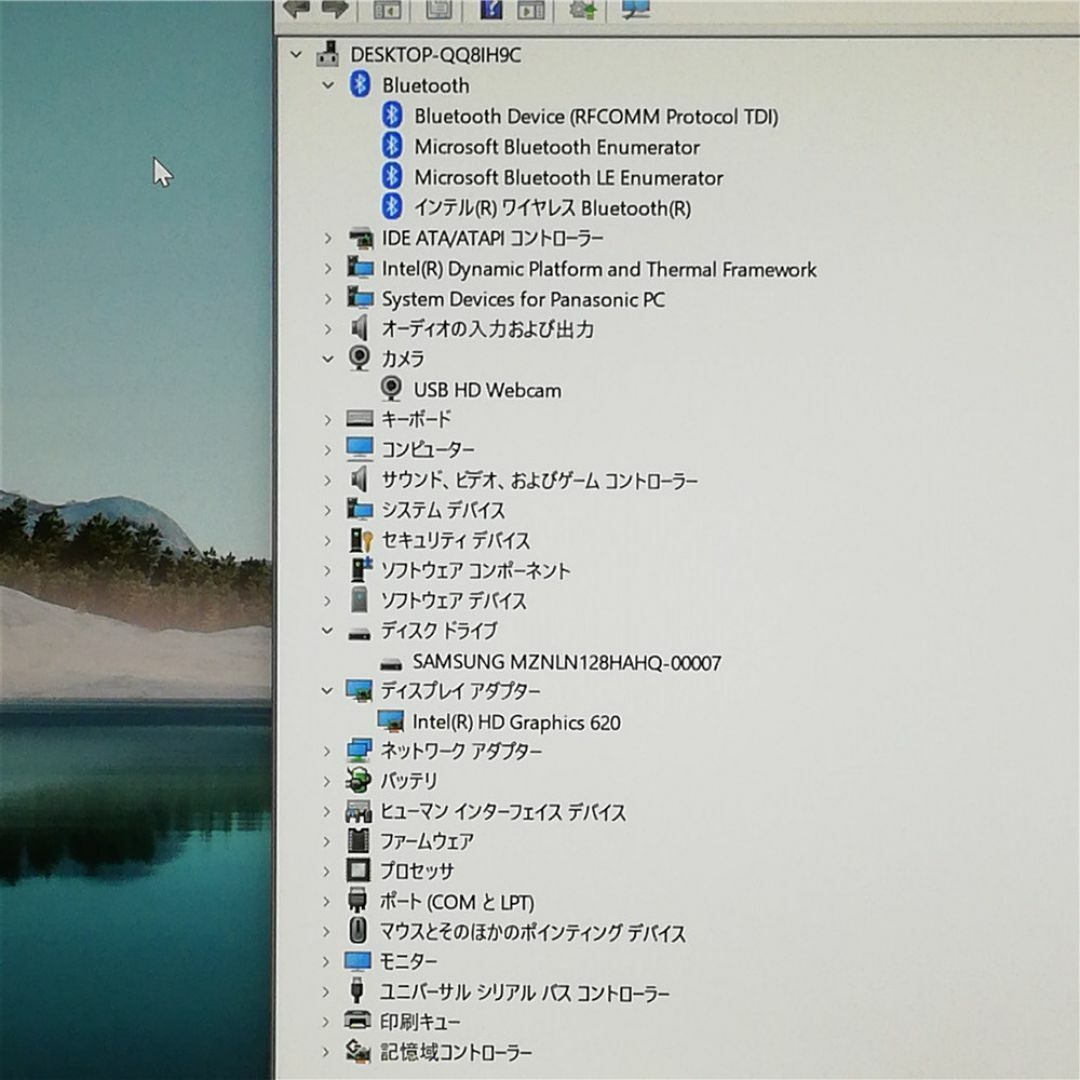The height and width of the screenshot is (1080, 1080).
Task: Click the Back arrow in the toolbar
Action: tap(297, 8)
